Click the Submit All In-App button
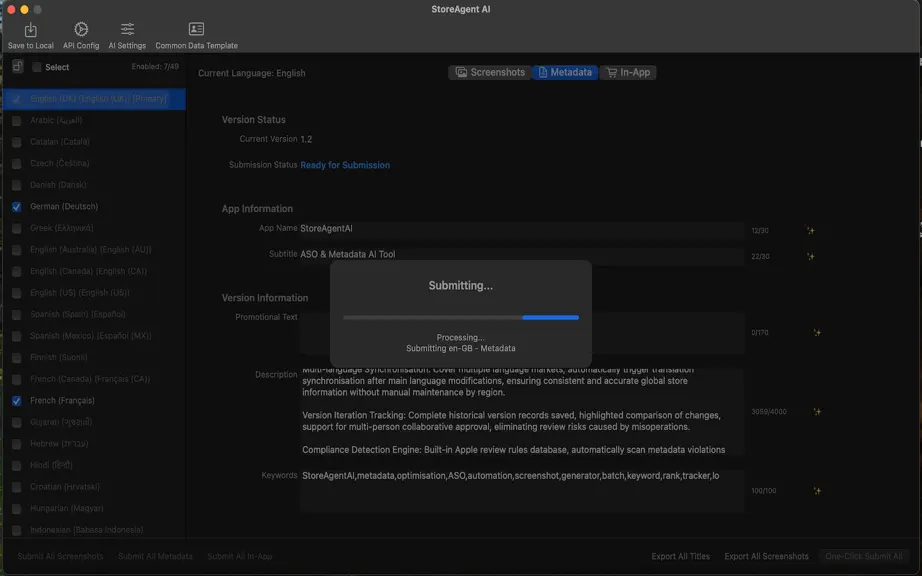 (240, 556)
